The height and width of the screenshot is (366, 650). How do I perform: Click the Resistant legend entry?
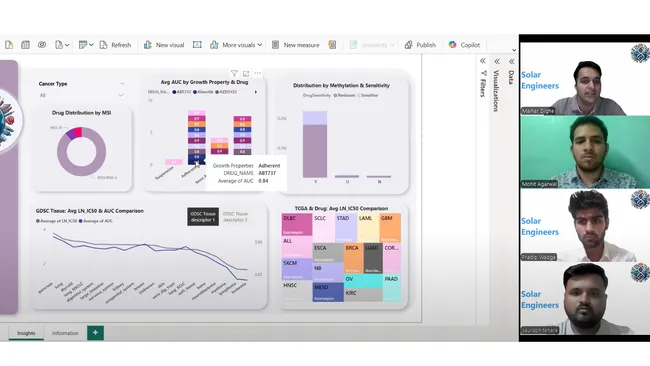tap(344, 95)
